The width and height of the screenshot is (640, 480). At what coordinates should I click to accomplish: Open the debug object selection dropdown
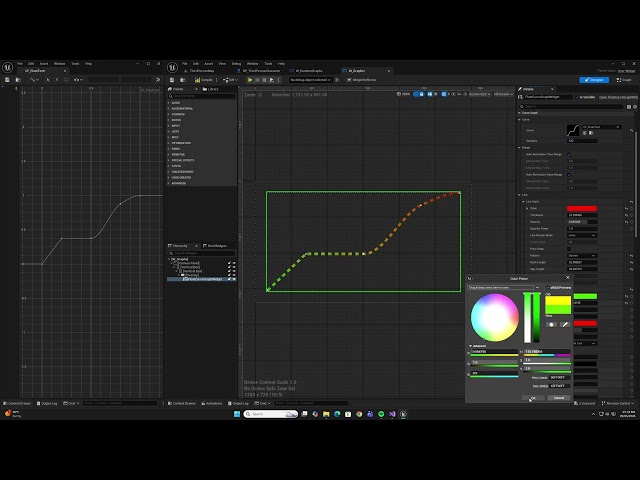pyautogui.click(x=311, y=80)
